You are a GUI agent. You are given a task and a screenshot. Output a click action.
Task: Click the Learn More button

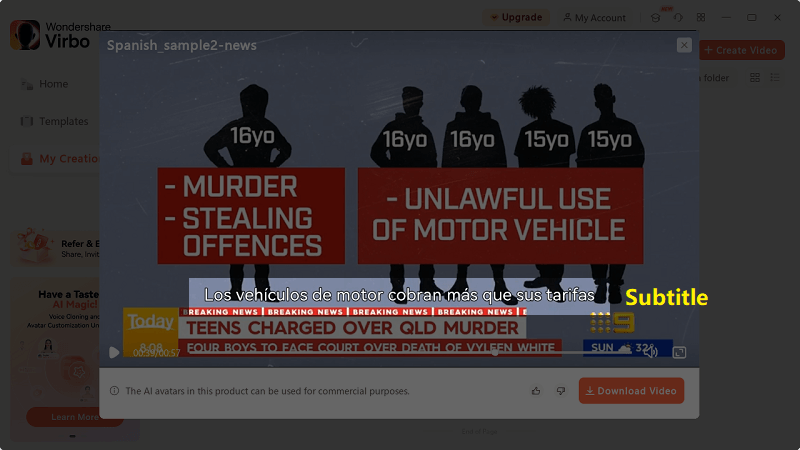(74, 417)
